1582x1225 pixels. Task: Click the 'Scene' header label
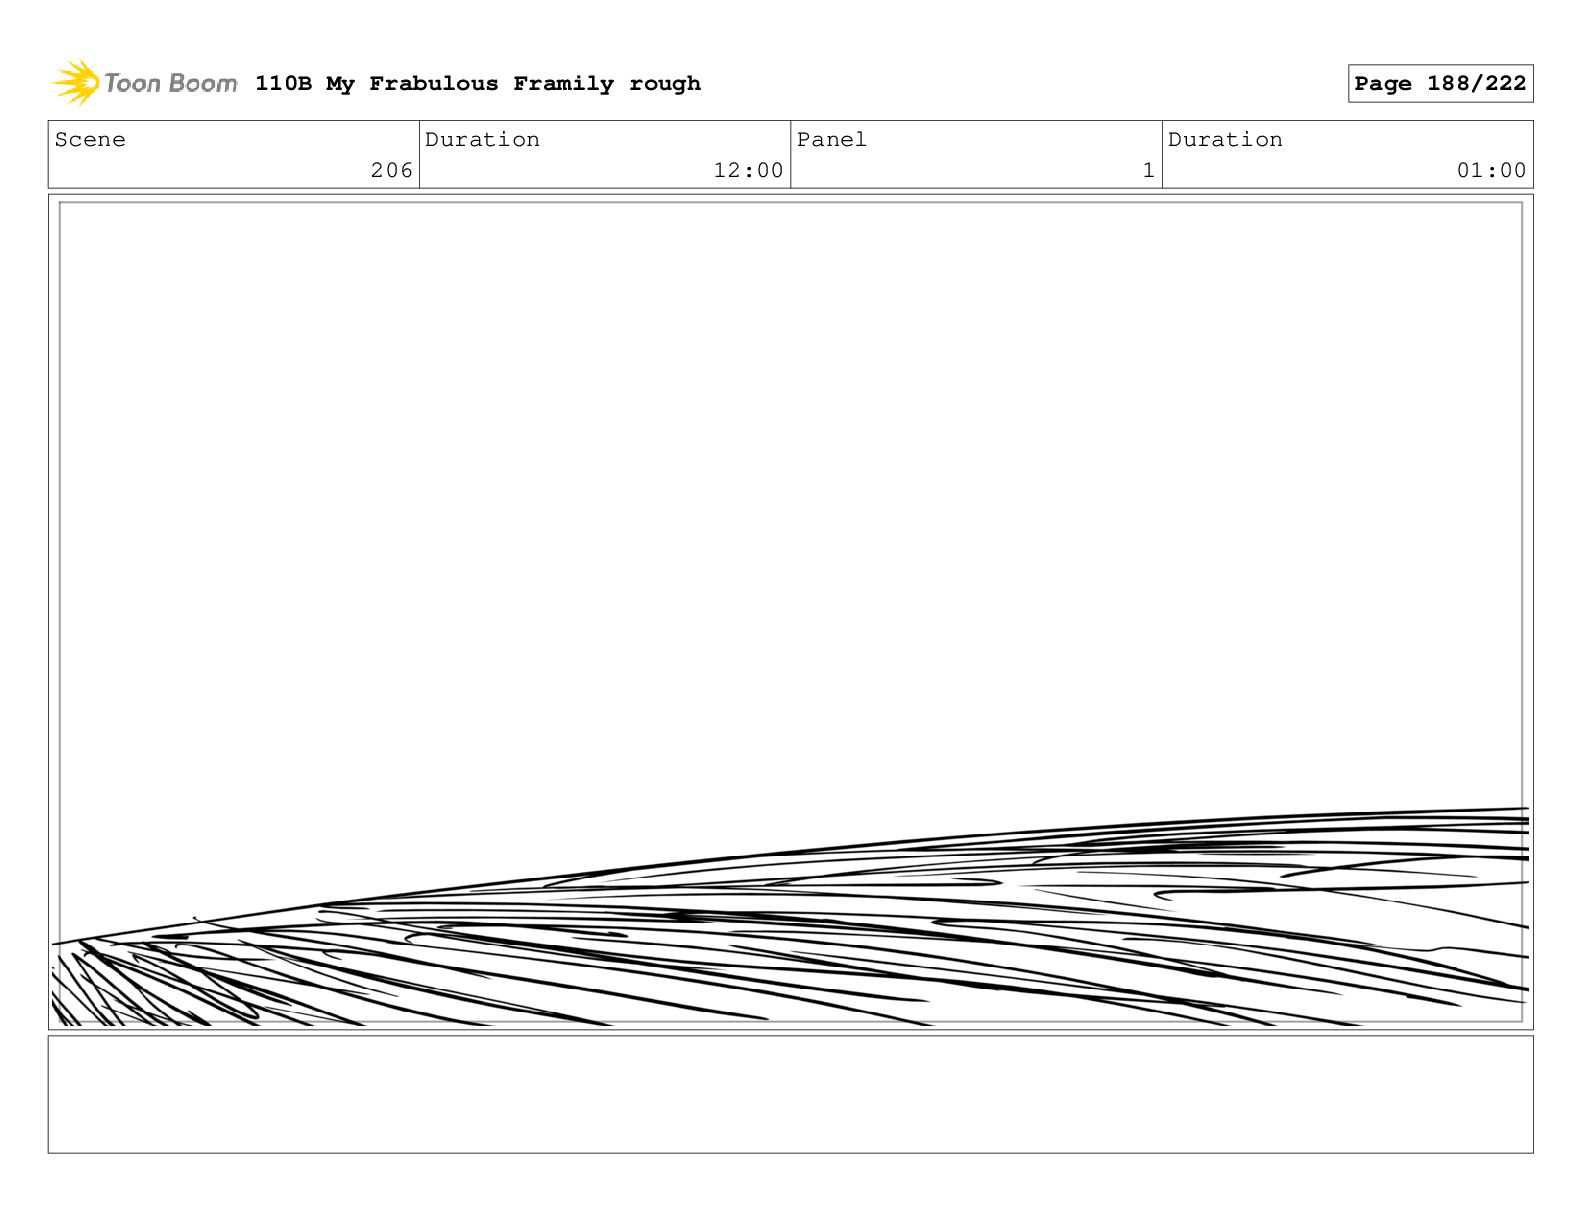[90, 140]
